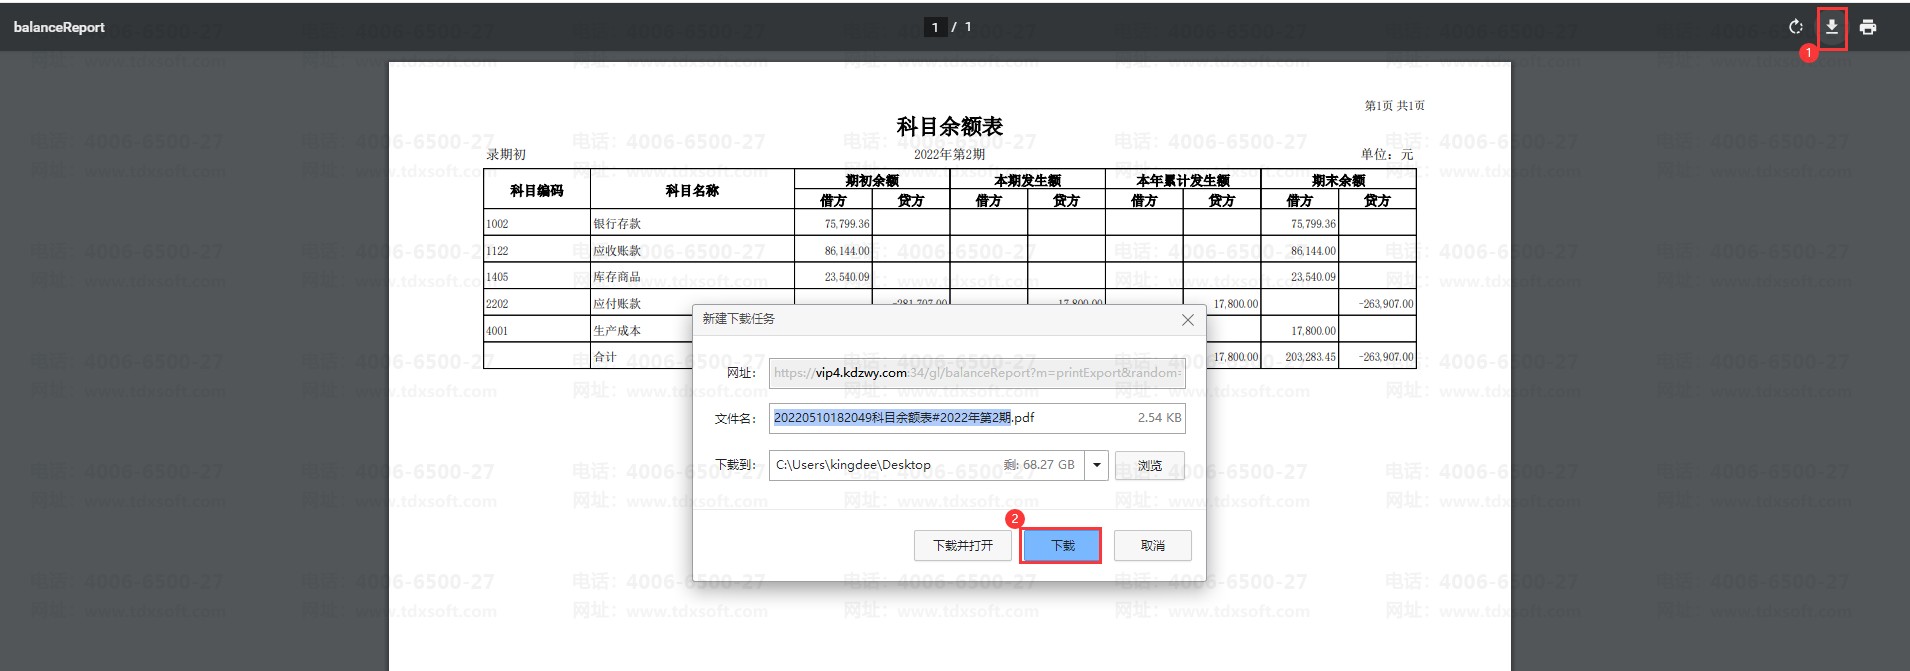Confirm with the blue 下载 button

[1061, 545]
